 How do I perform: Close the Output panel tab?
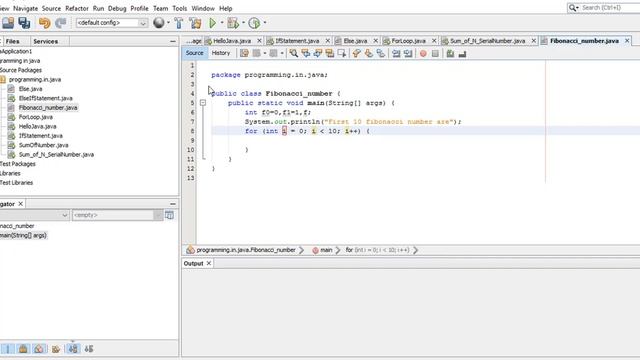[209, 263]
